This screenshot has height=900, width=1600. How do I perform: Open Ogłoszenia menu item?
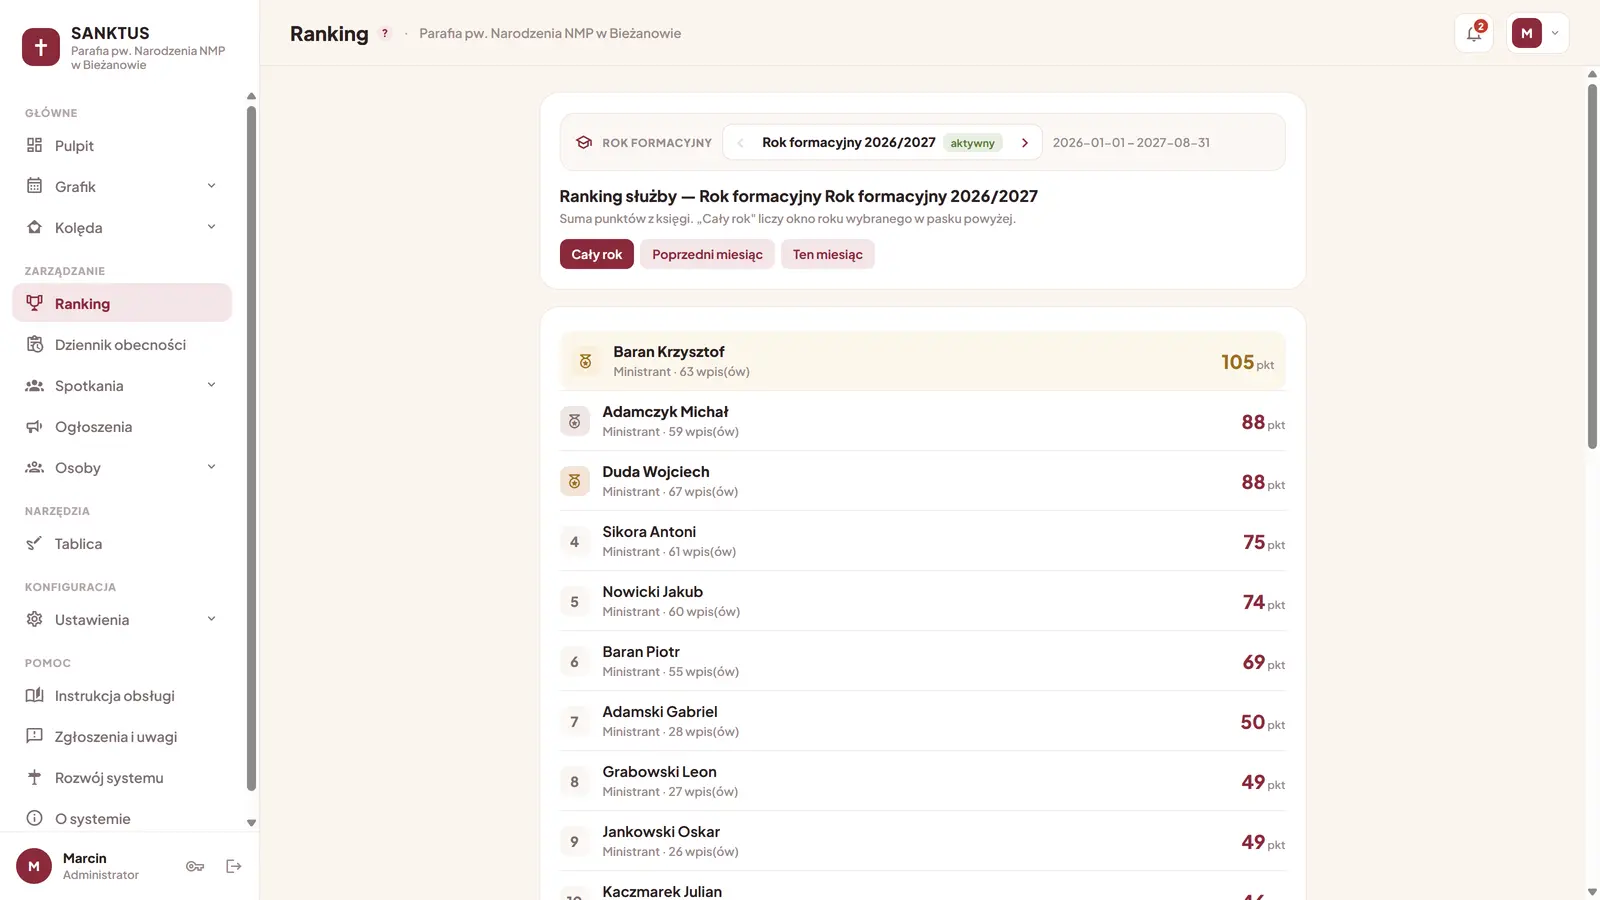[122, 426]
